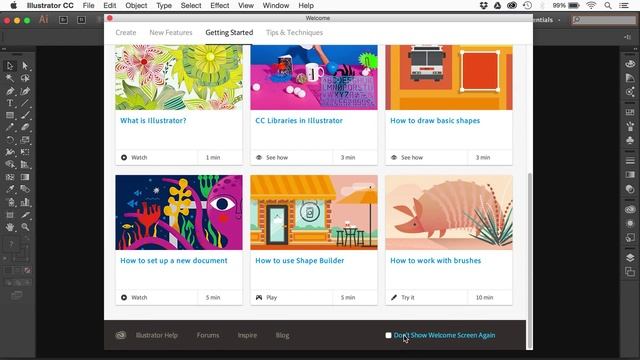The image size is (640, 360).
Task: Click the Inspire footer link
Action: pyautogui.click(x=247, y=335)
